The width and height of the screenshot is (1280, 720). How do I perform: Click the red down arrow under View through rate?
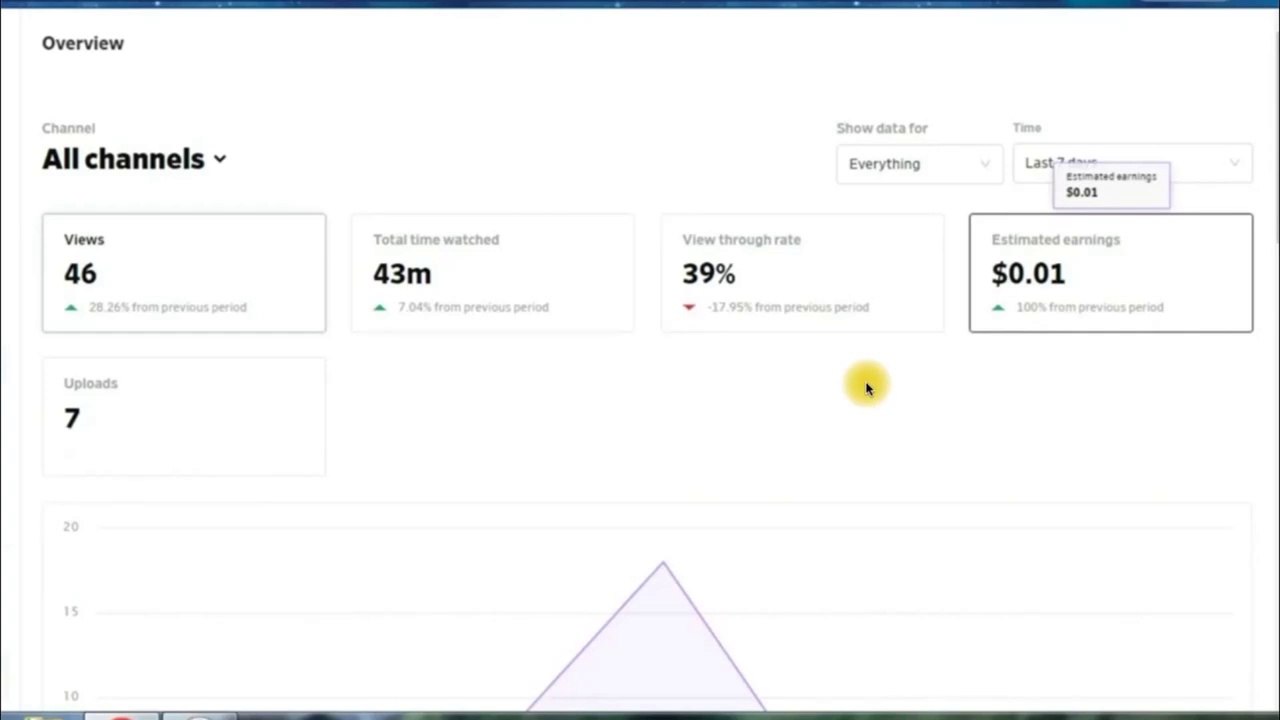pyautogui.click(x=689, y=308)
